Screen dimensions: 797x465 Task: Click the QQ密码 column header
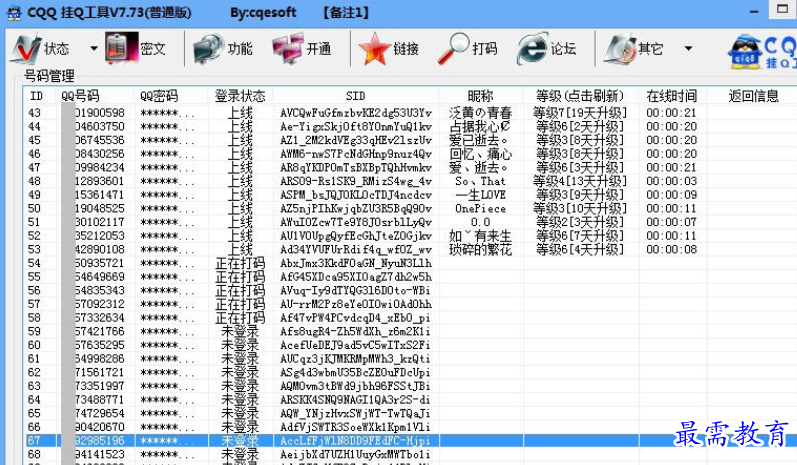[159, 96]
